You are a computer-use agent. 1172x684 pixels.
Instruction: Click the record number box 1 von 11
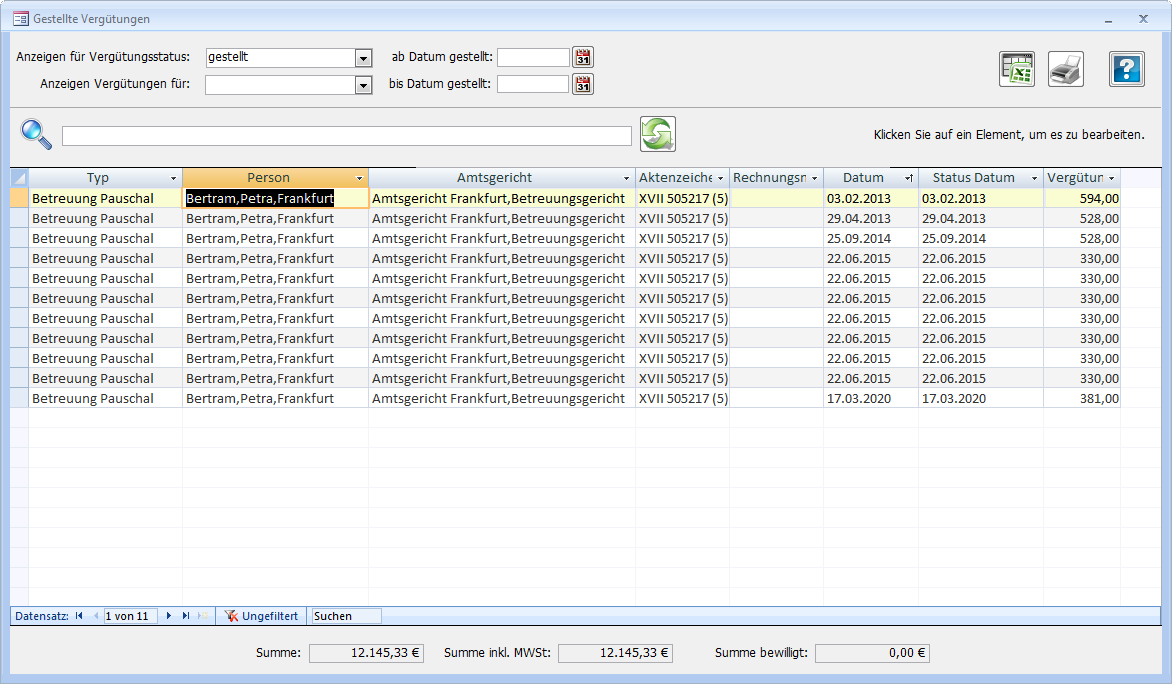130,616
